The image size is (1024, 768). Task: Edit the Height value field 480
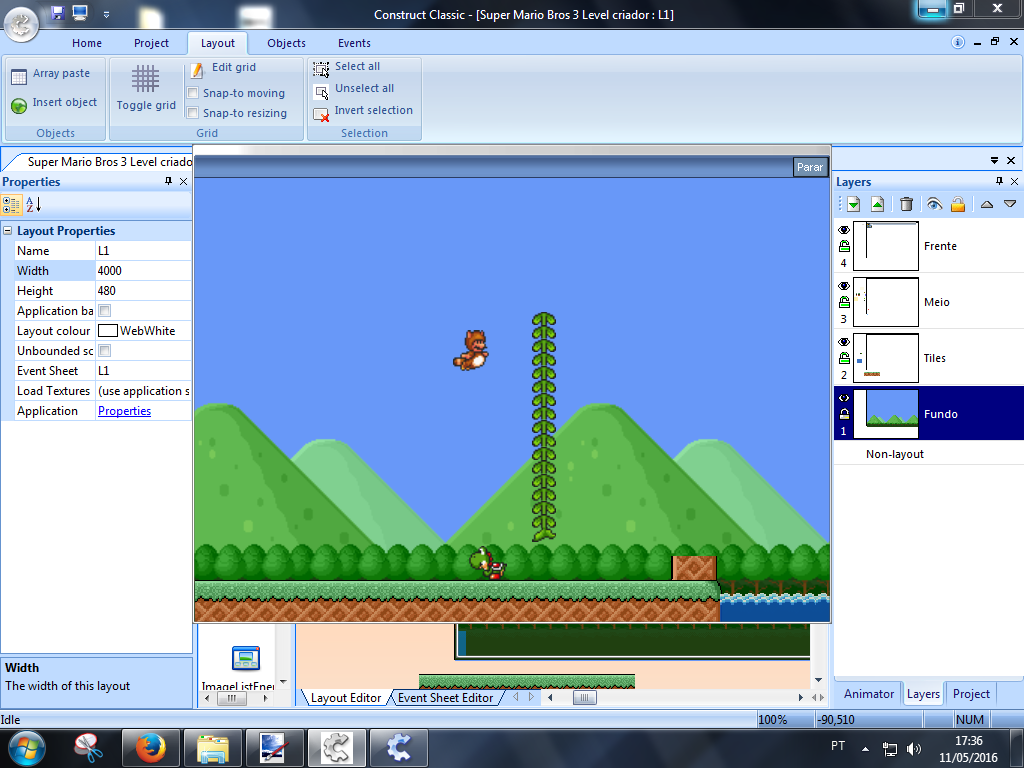tap(143, 291)
